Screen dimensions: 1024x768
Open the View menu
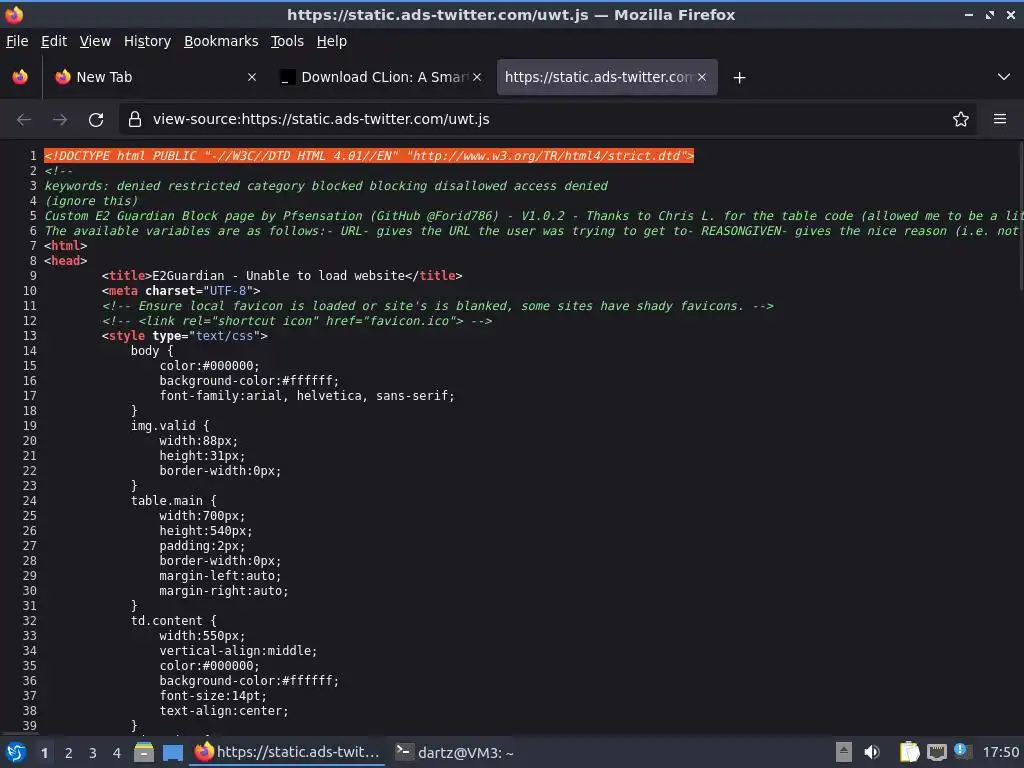pyautogui.click(x=95, y=41)
